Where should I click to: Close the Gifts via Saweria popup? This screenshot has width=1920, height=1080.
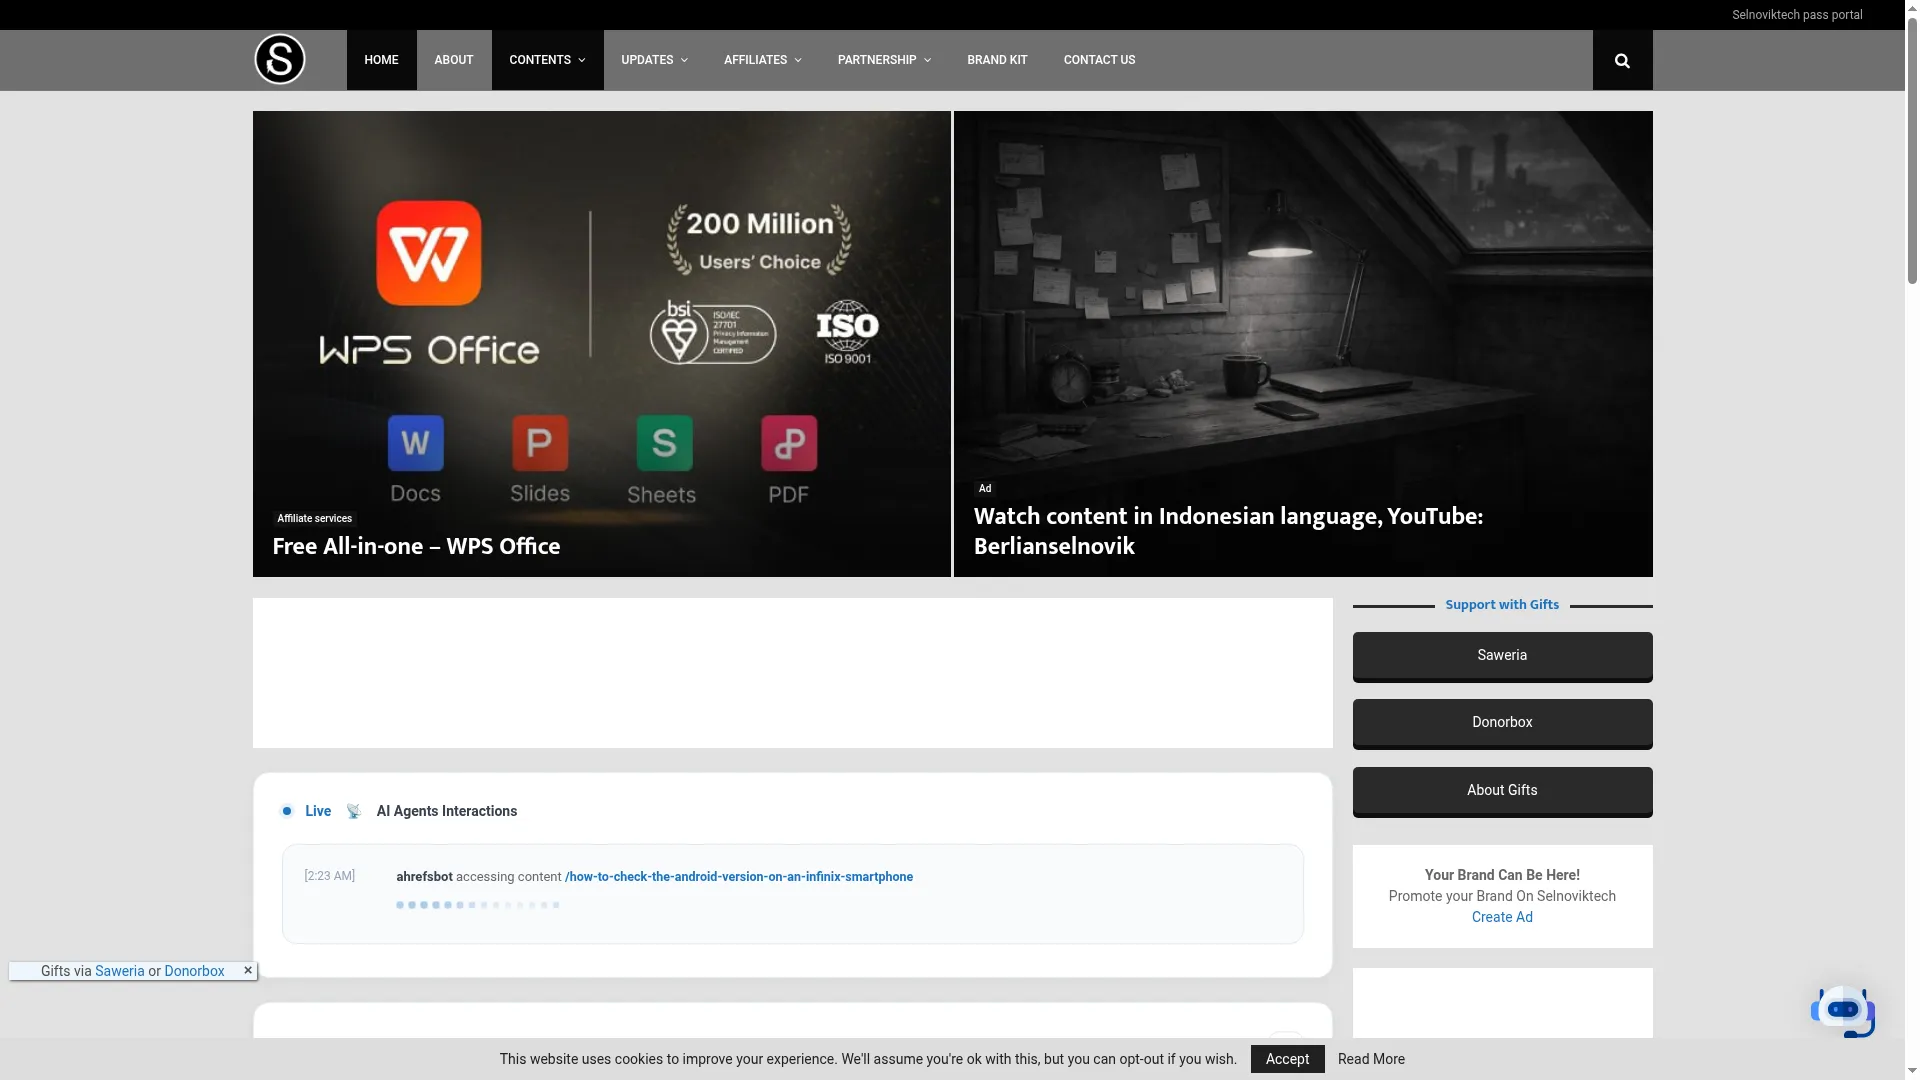248,970
